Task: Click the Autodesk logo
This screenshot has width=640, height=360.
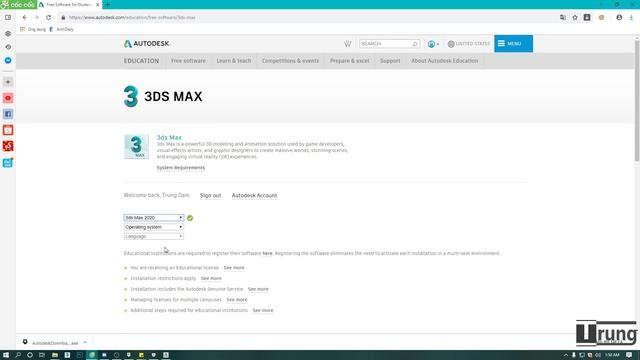Action: point(147,44)
